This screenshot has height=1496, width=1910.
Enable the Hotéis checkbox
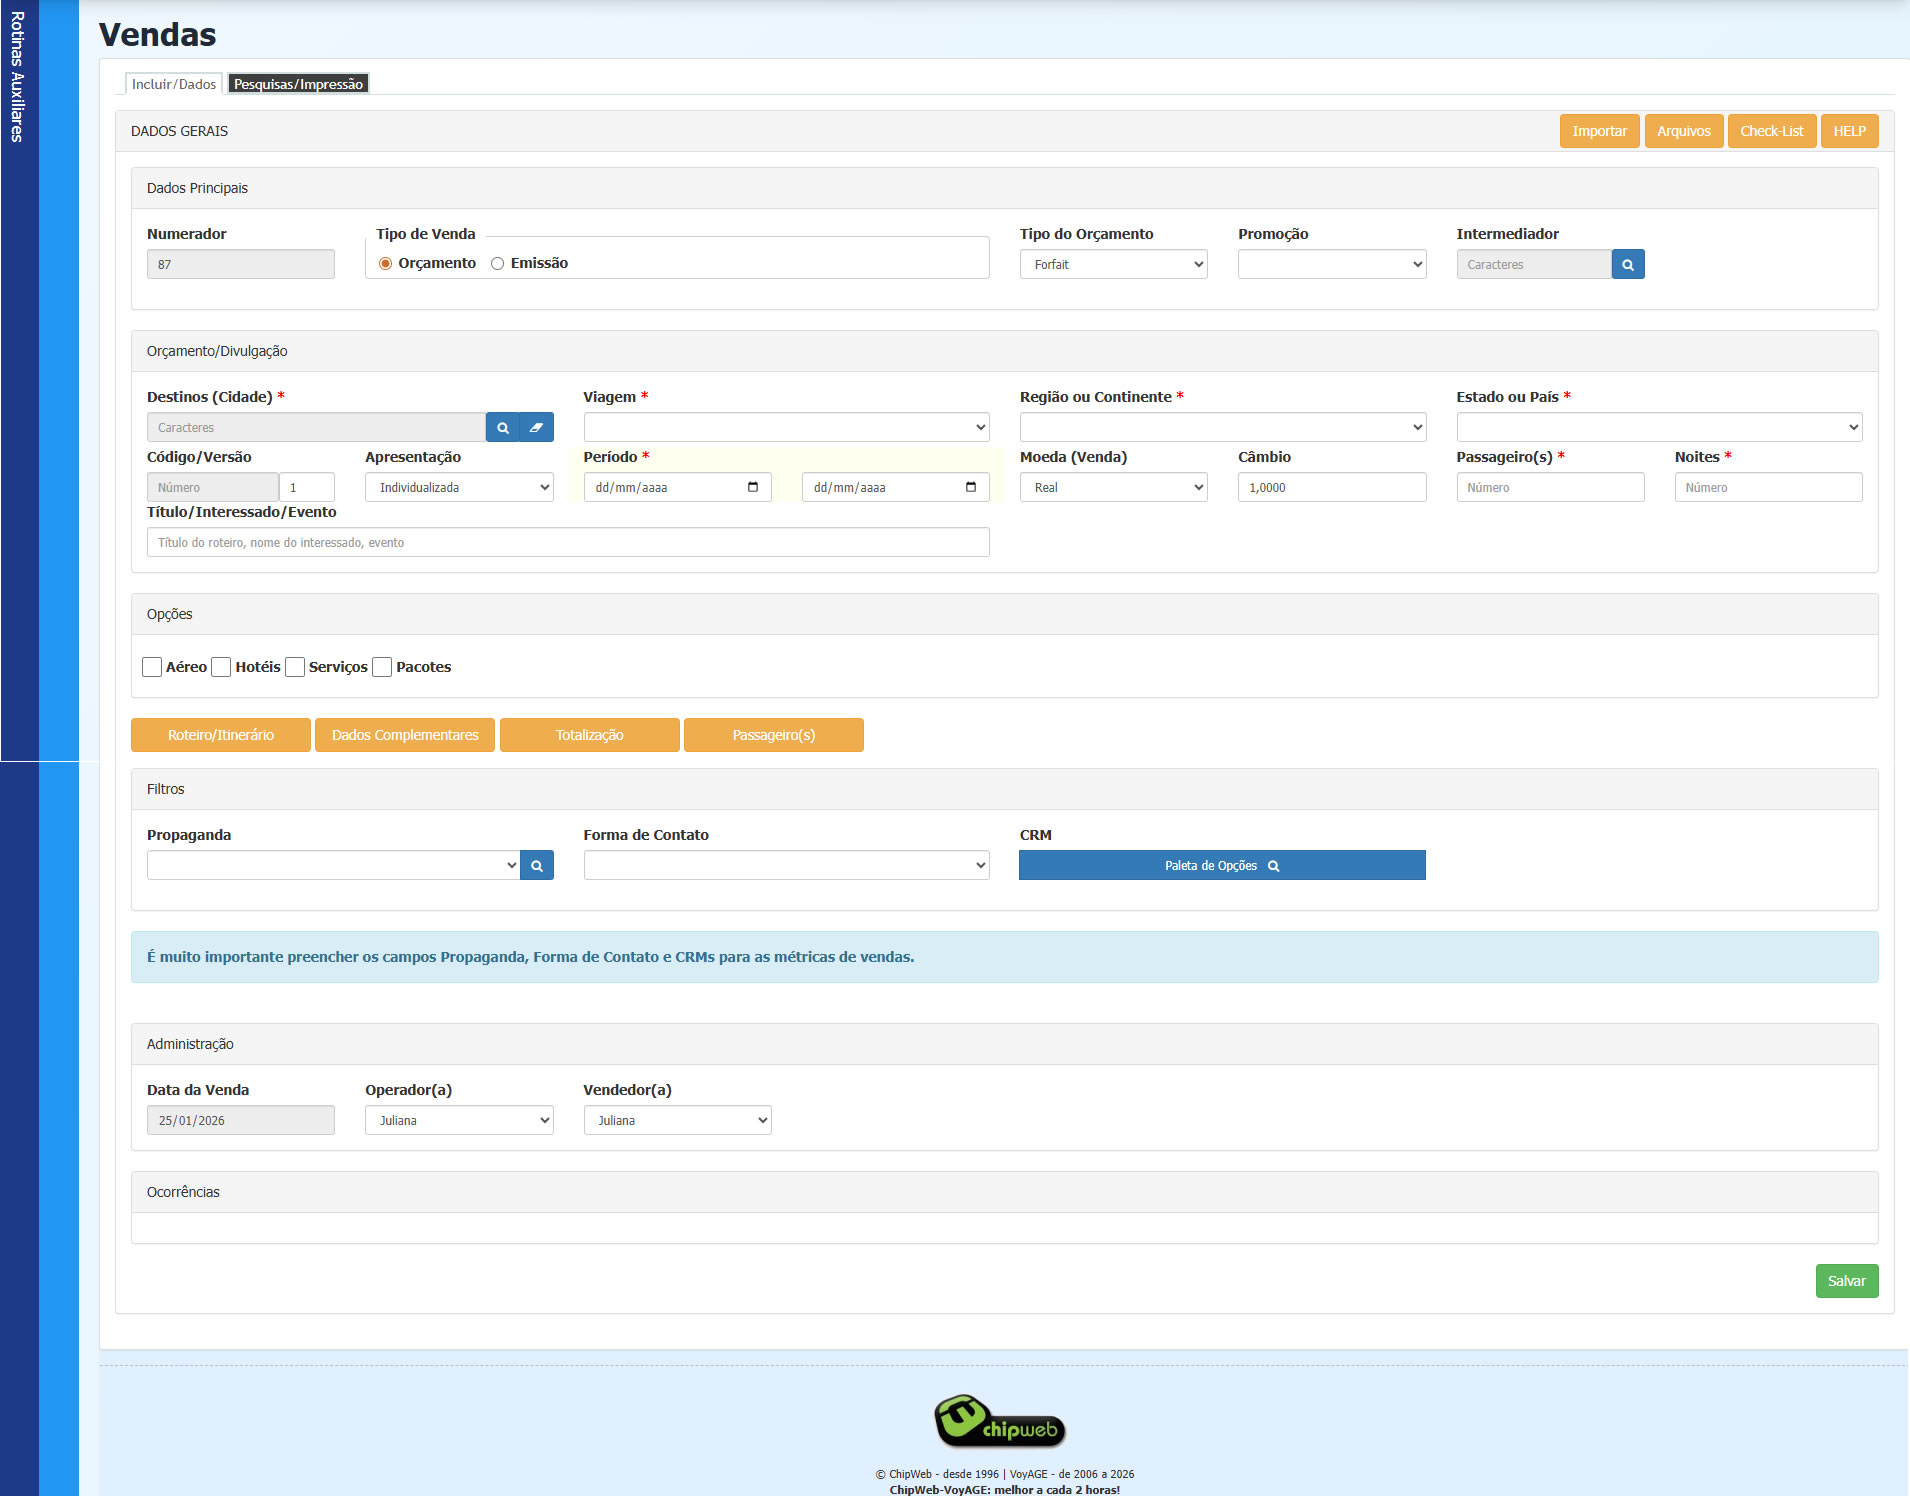tap(222, 667)
